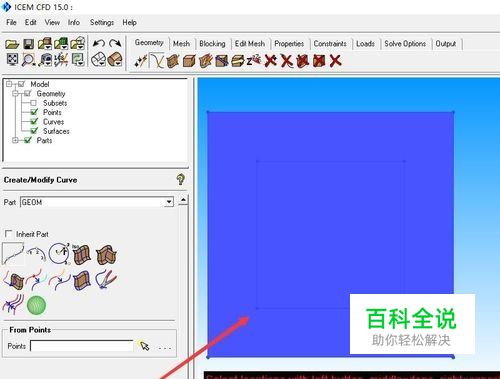
Task: Click the Save Project floppy icon
Action: [29, 44]
